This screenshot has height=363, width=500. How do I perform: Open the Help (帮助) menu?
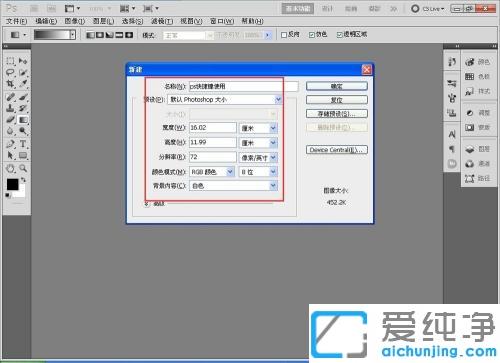tap(252, 21)
